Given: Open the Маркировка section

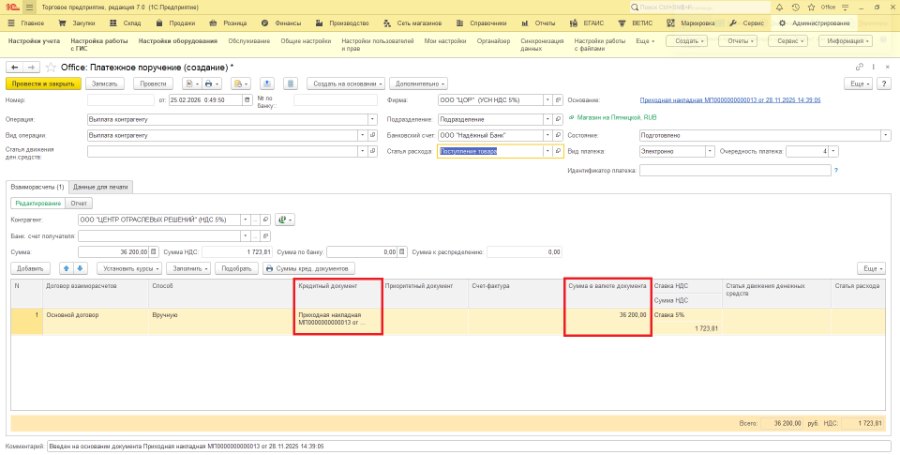Looking at the screenshot, I should (x=691, y=24).
